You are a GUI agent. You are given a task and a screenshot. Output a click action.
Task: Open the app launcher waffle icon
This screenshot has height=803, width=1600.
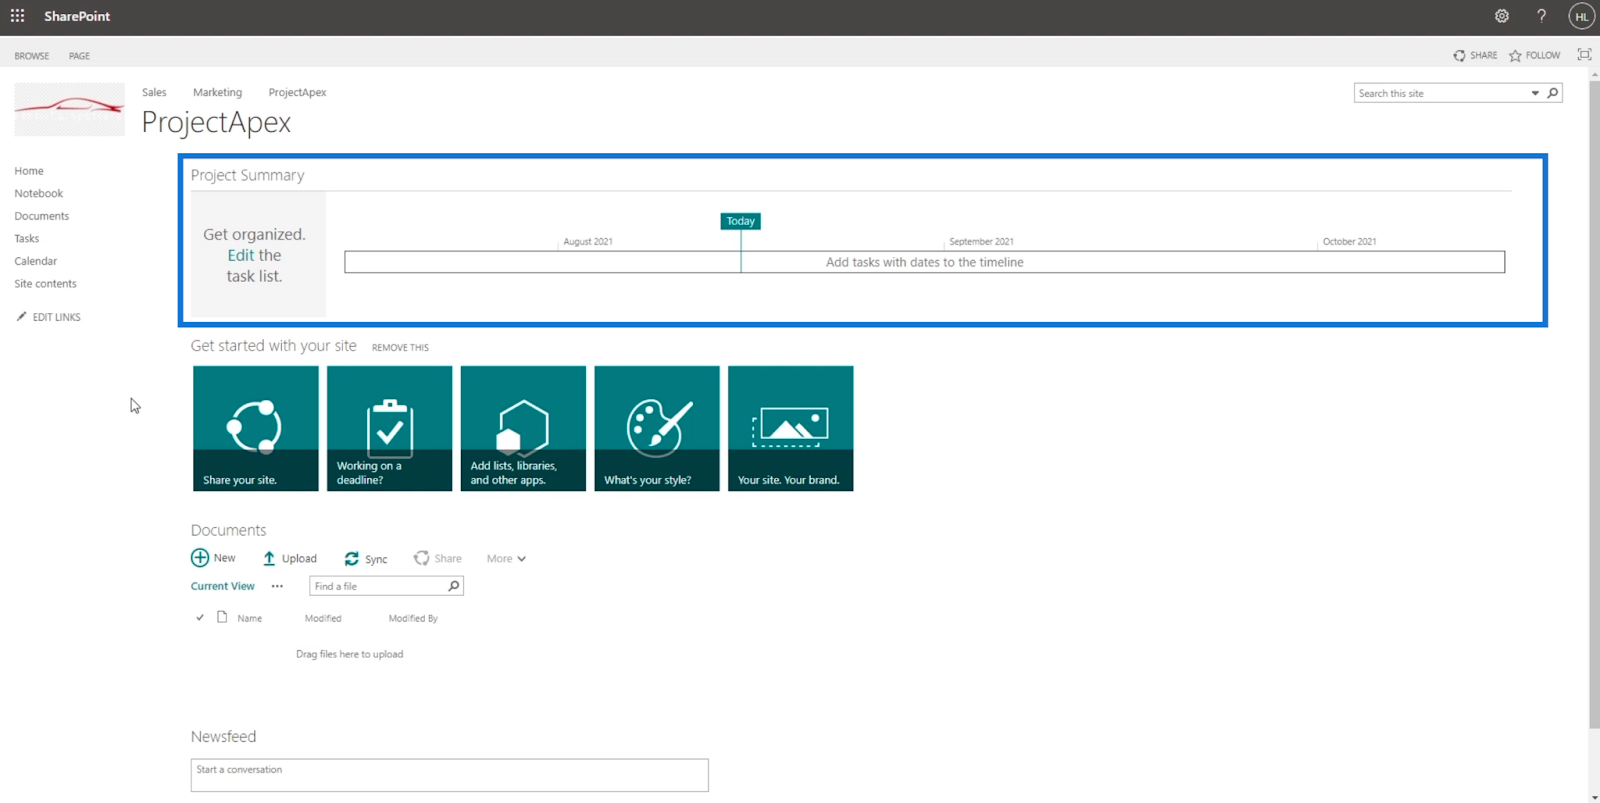point(17,16)
